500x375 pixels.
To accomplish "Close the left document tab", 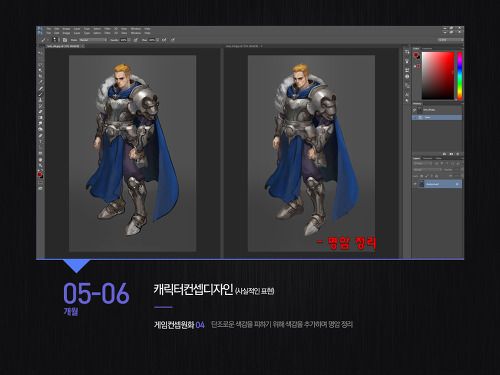I will 83,46.
